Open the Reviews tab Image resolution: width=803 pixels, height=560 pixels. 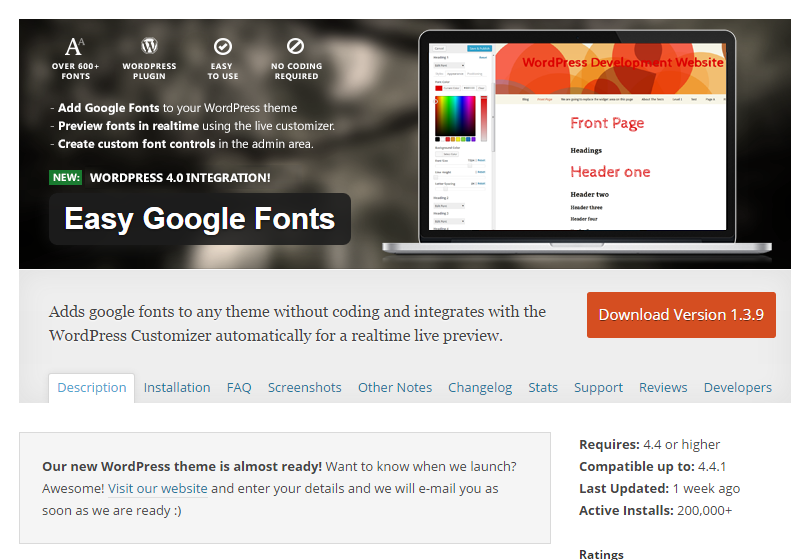[x=663, y=388]
